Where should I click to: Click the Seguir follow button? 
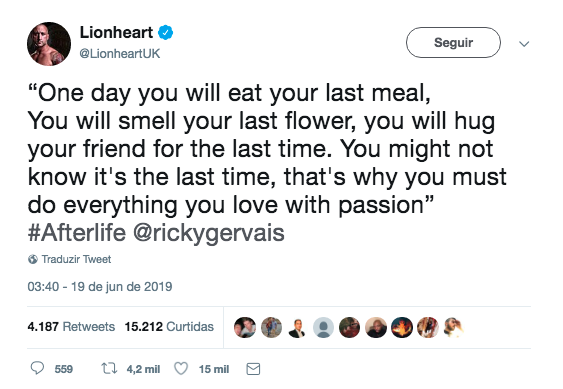[453, 42]
